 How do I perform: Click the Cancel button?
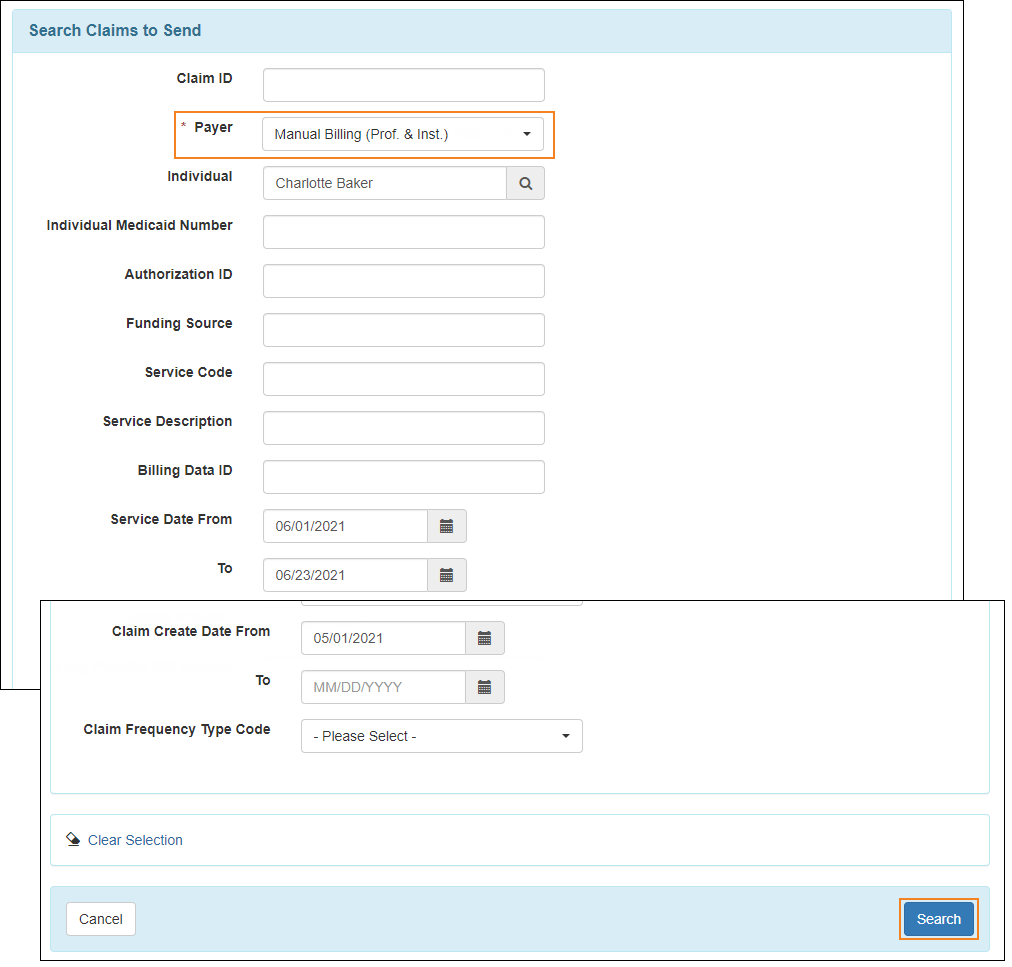(x=100, y=918)
